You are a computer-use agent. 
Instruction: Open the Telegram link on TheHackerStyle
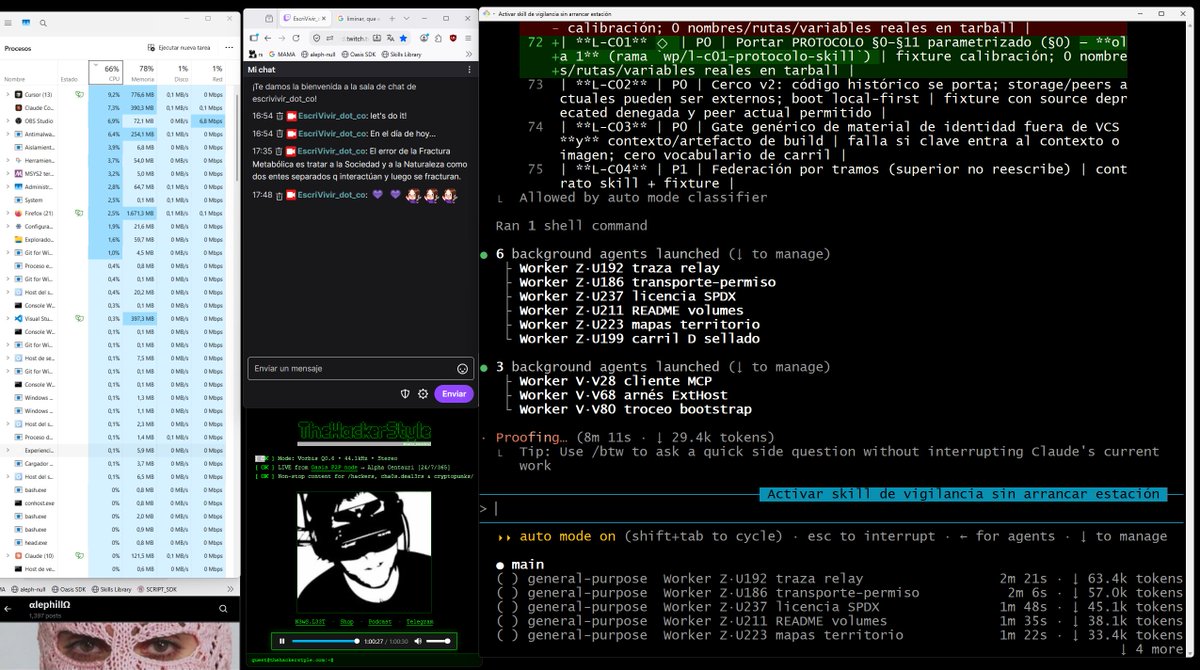[x=420, y=620]
